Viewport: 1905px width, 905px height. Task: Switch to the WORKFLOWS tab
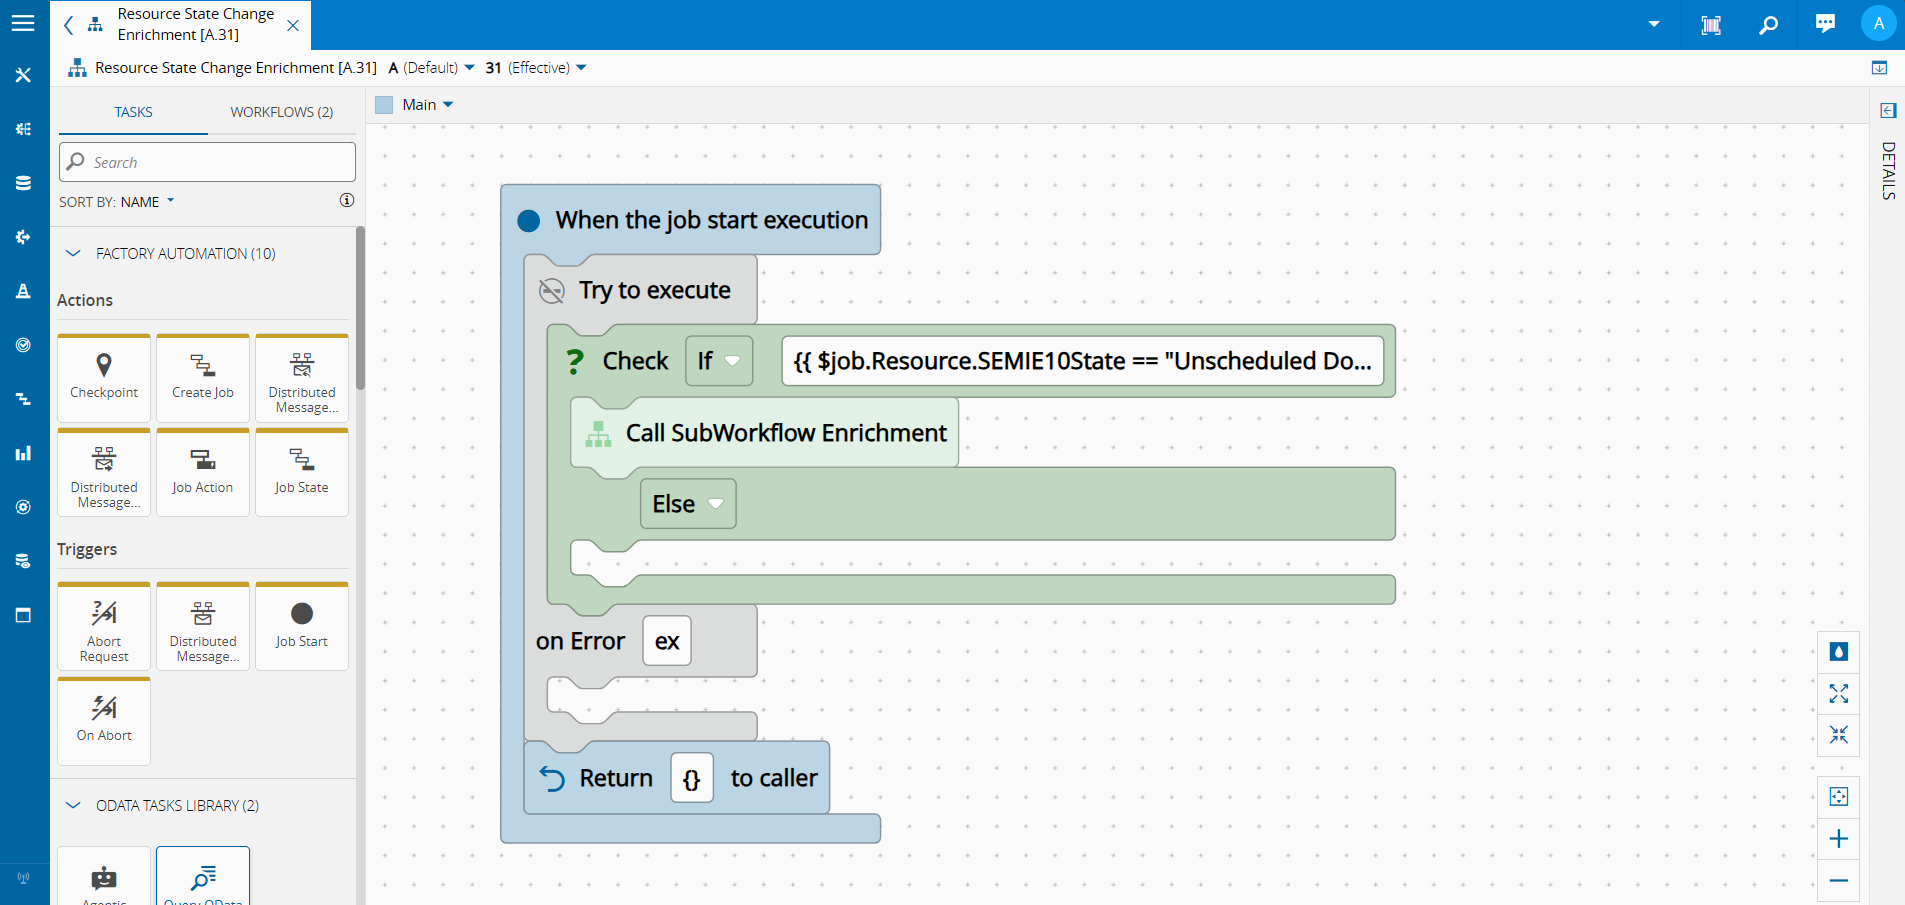tap(282, 112)
